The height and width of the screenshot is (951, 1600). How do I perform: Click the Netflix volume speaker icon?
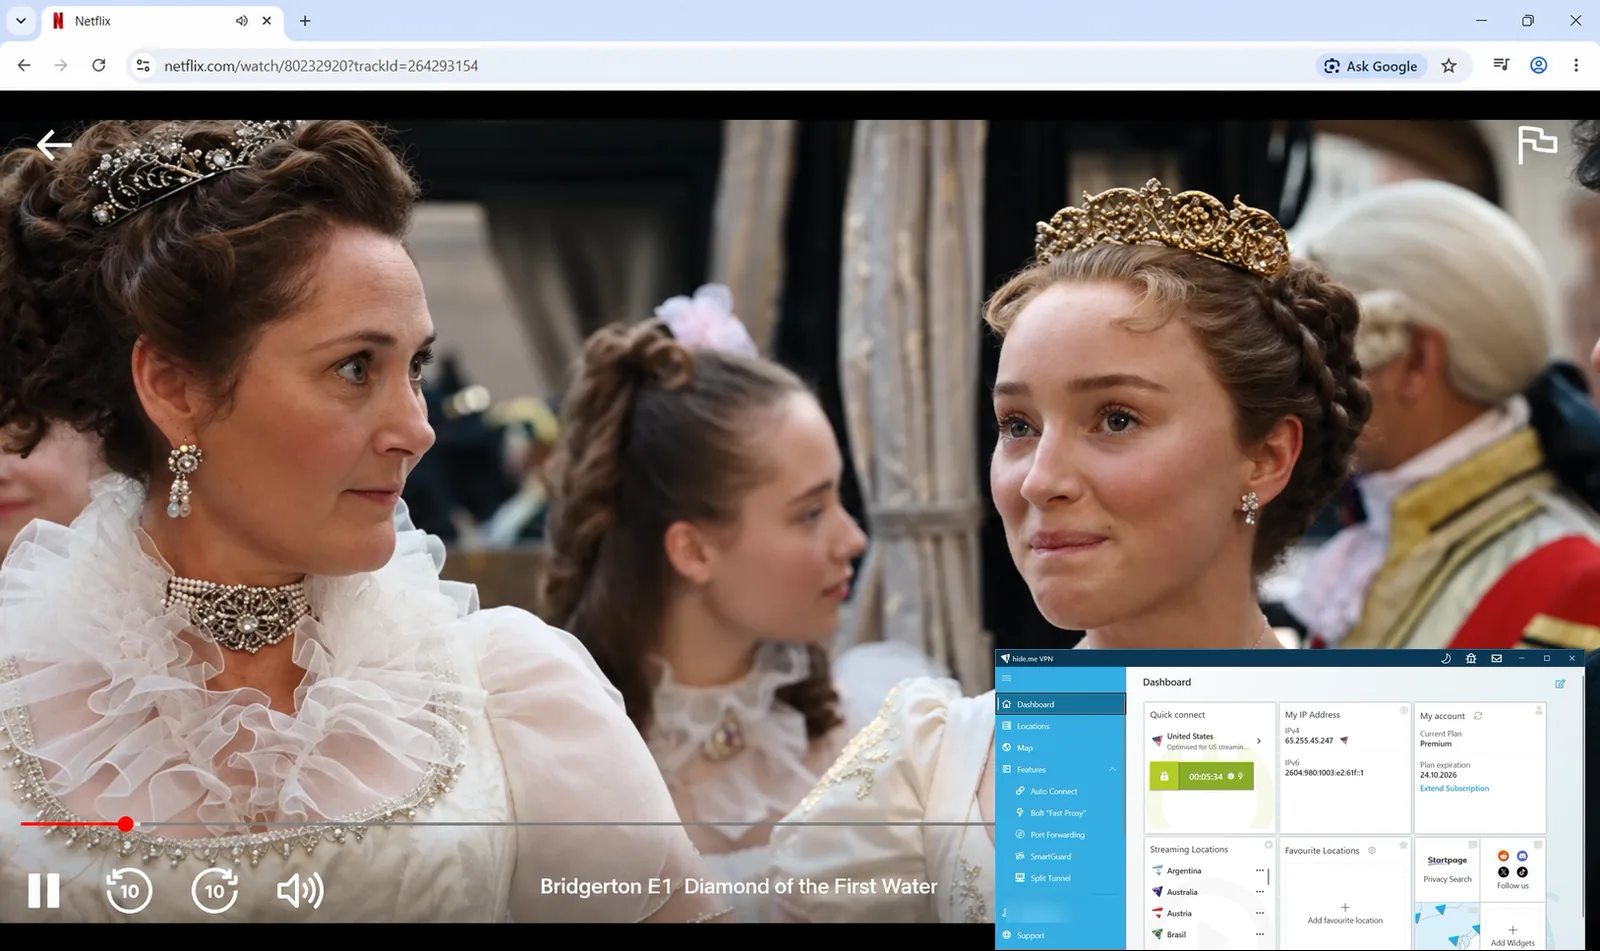[x=300, y=890]
